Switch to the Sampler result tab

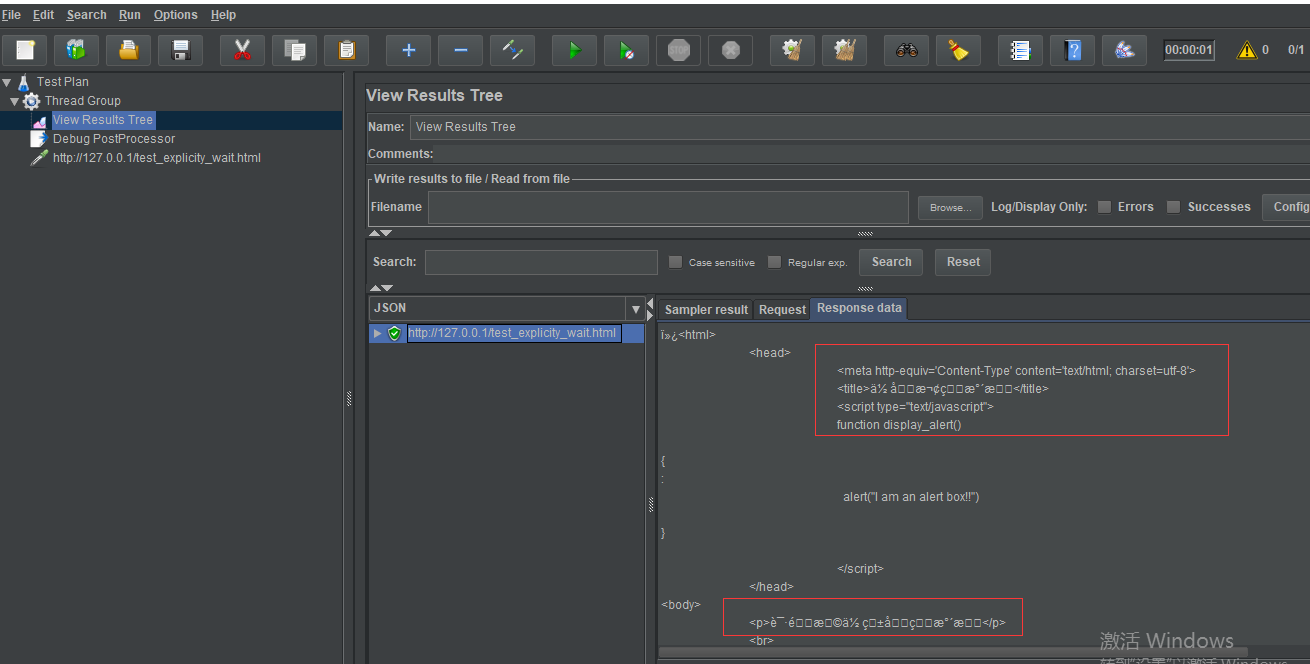click(x=706, y=310)
